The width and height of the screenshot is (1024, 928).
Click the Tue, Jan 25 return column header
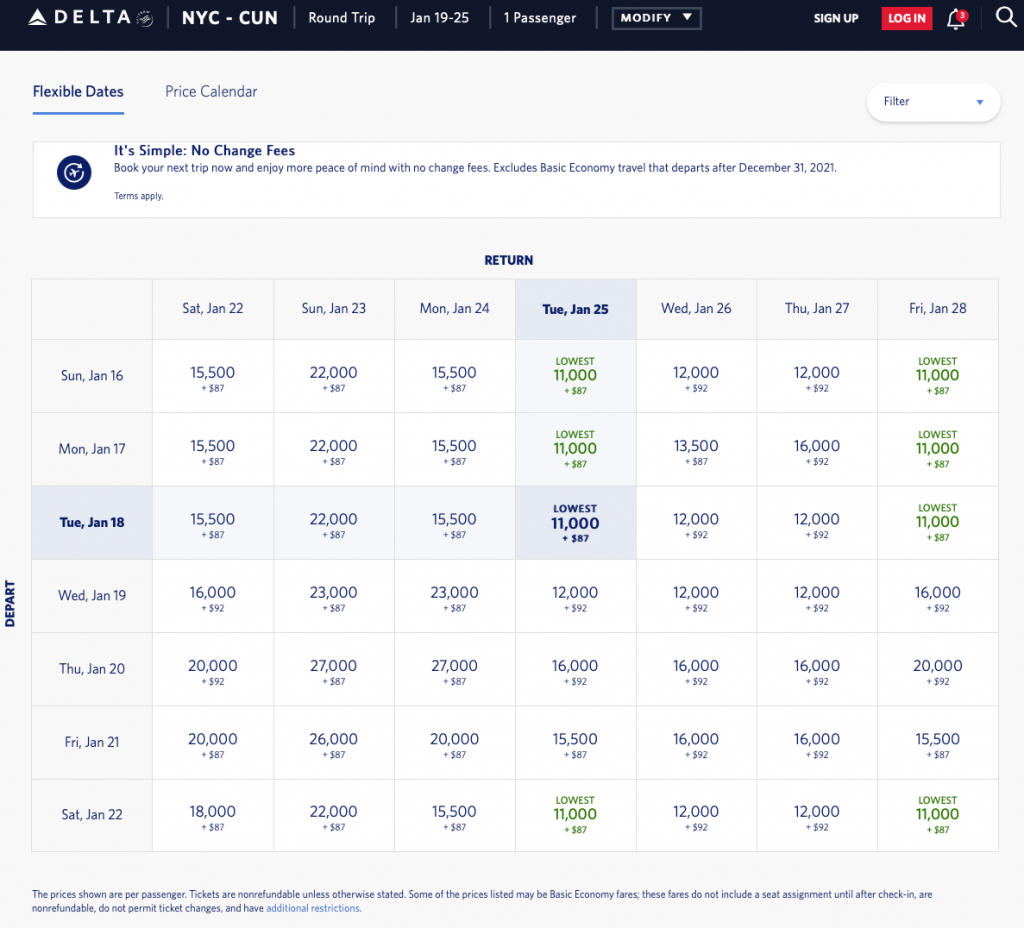coord(575,309)
